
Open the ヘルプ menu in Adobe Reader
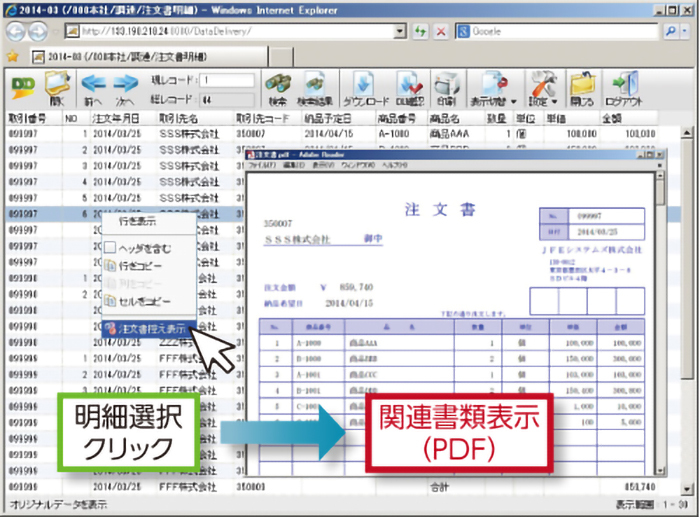(395, 165)
